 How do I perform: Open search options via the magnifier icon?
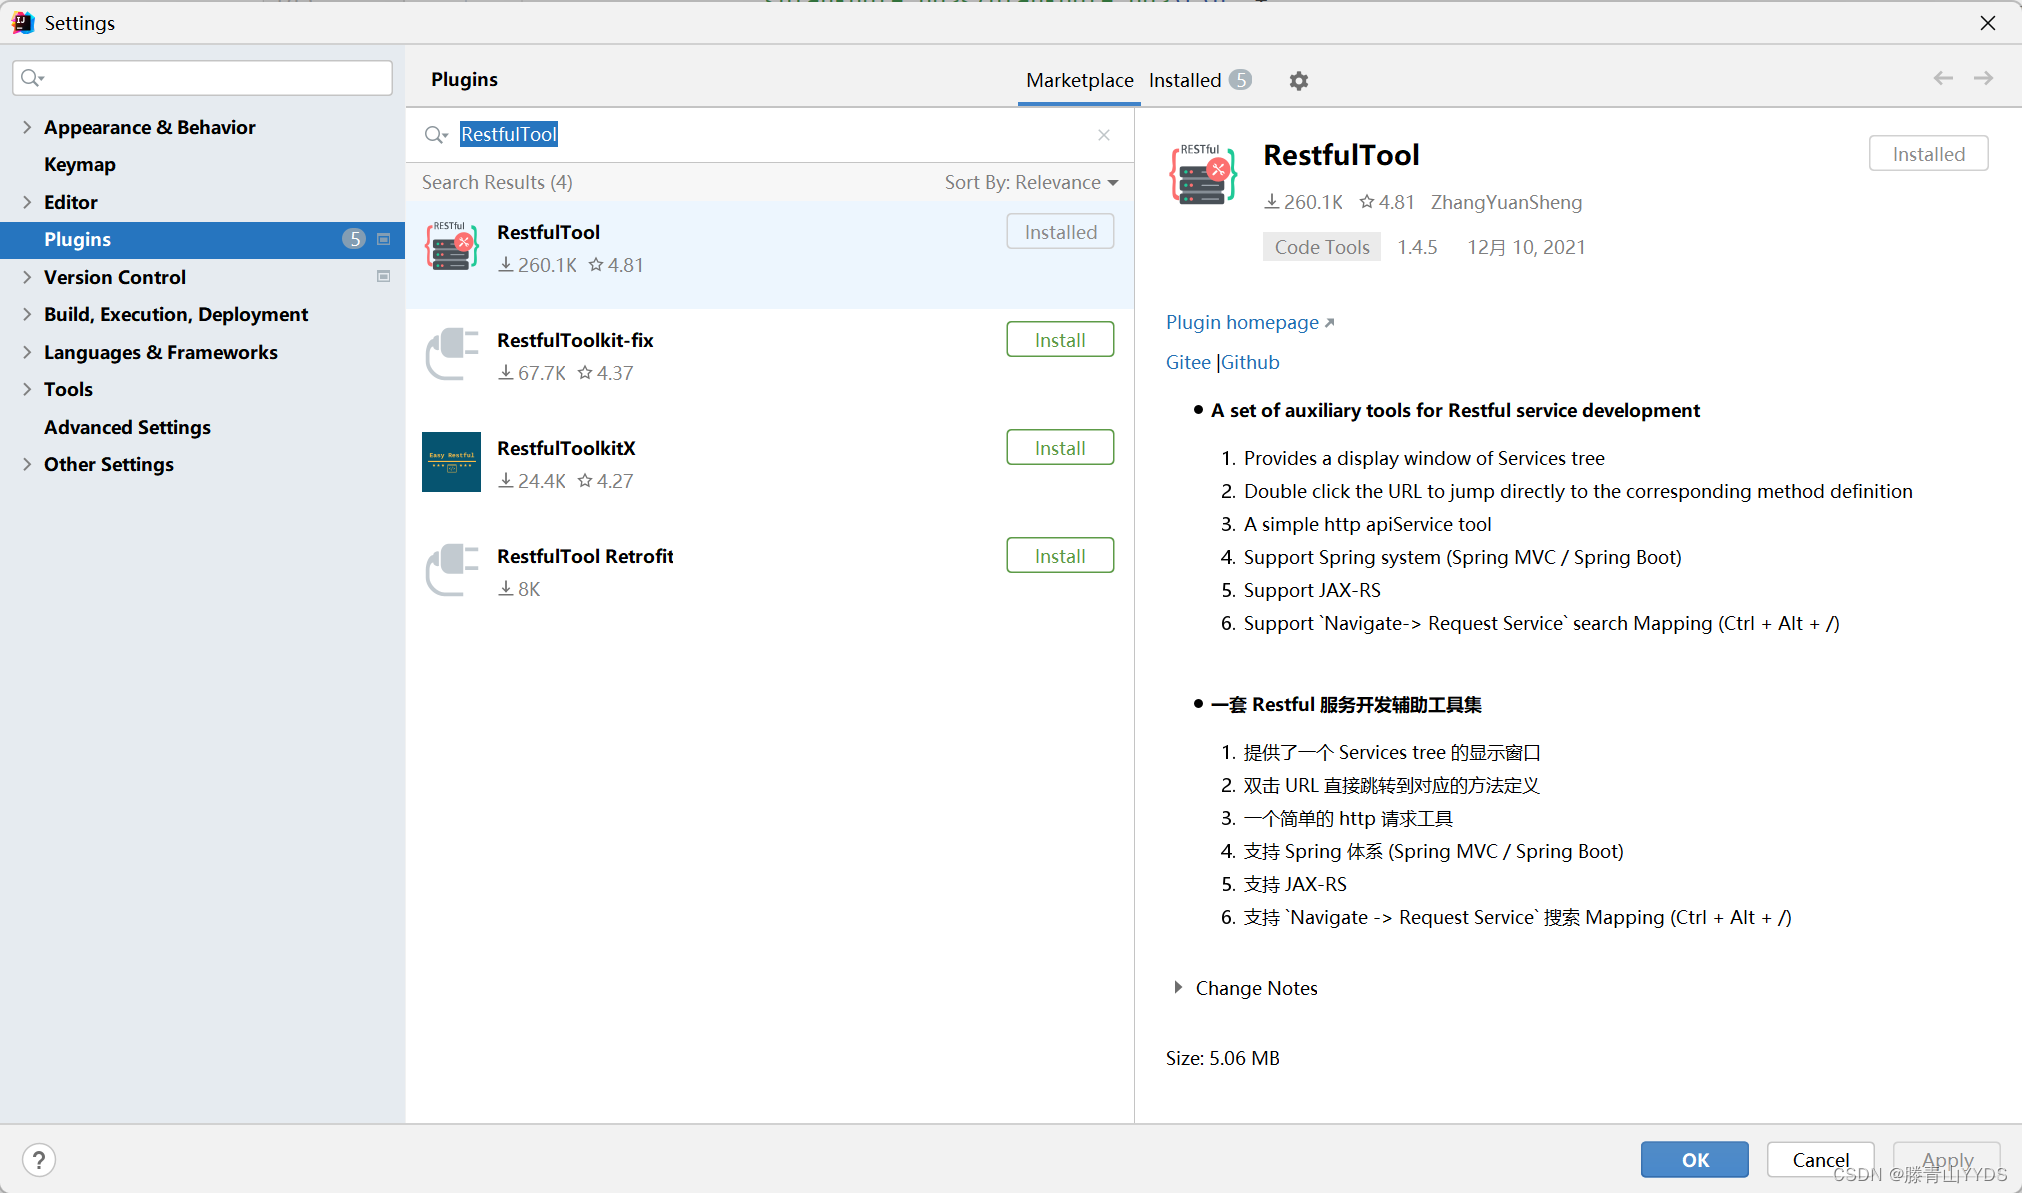click(x=435, y=134)
